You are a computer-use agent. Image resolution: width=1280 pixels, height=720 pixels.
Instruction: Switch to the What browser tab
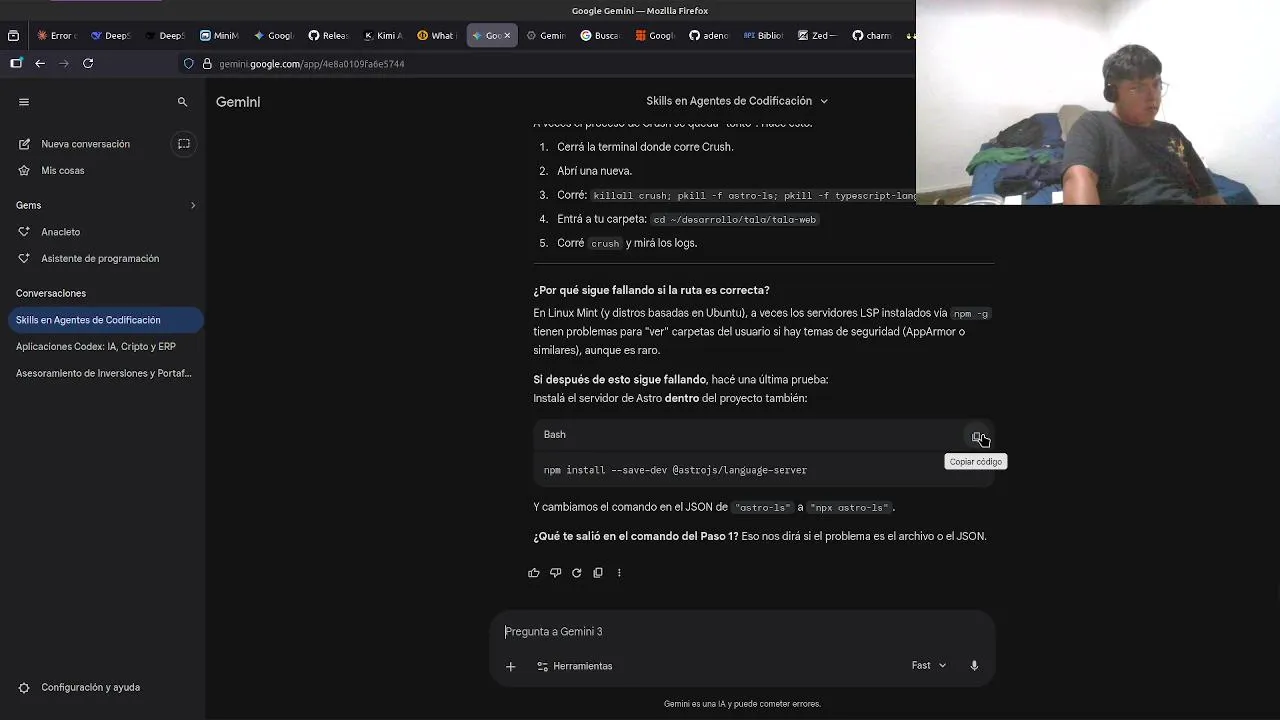[435, 36]
